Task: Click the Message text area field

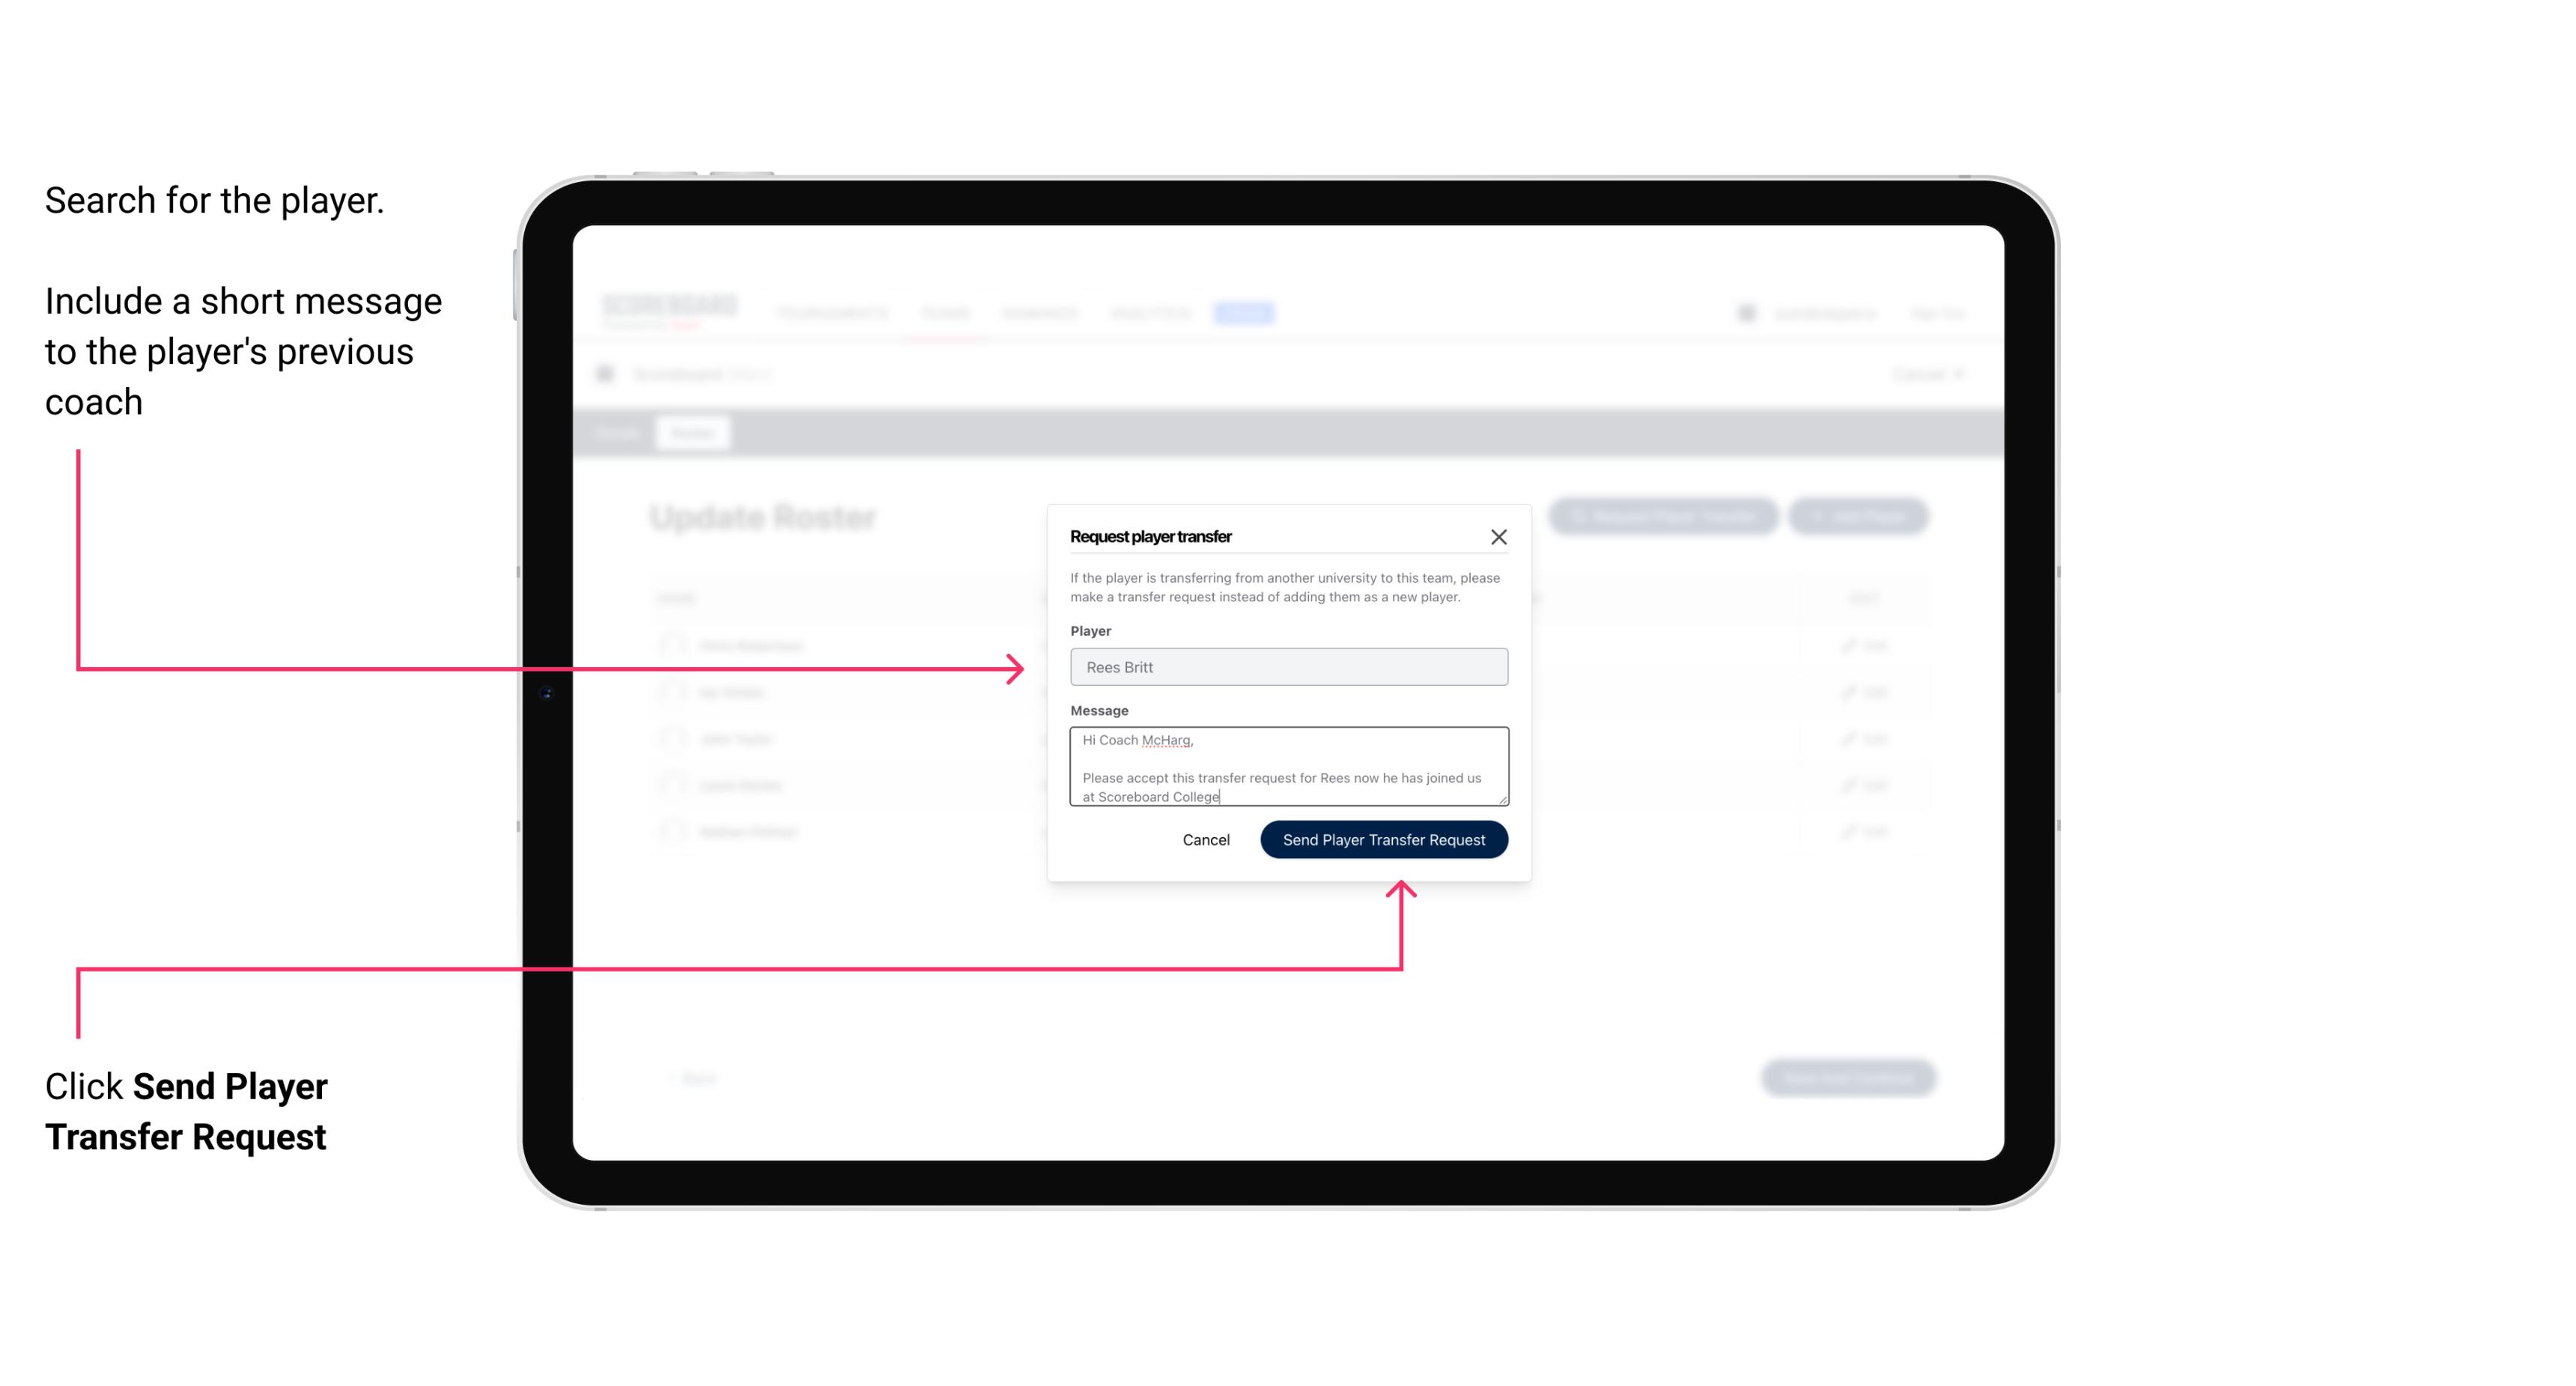Action: [1287, 767]
